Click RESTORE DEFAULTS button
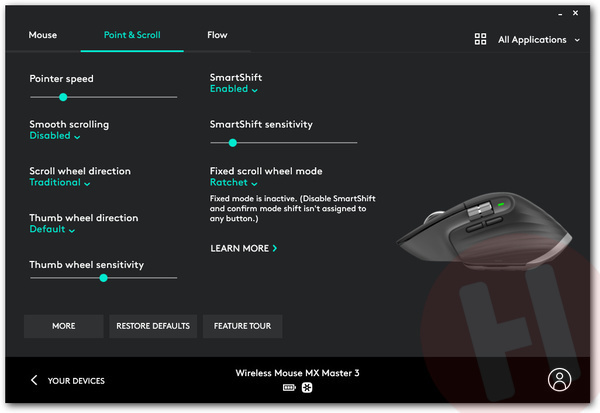600x413 pixels. coord(153,326)
